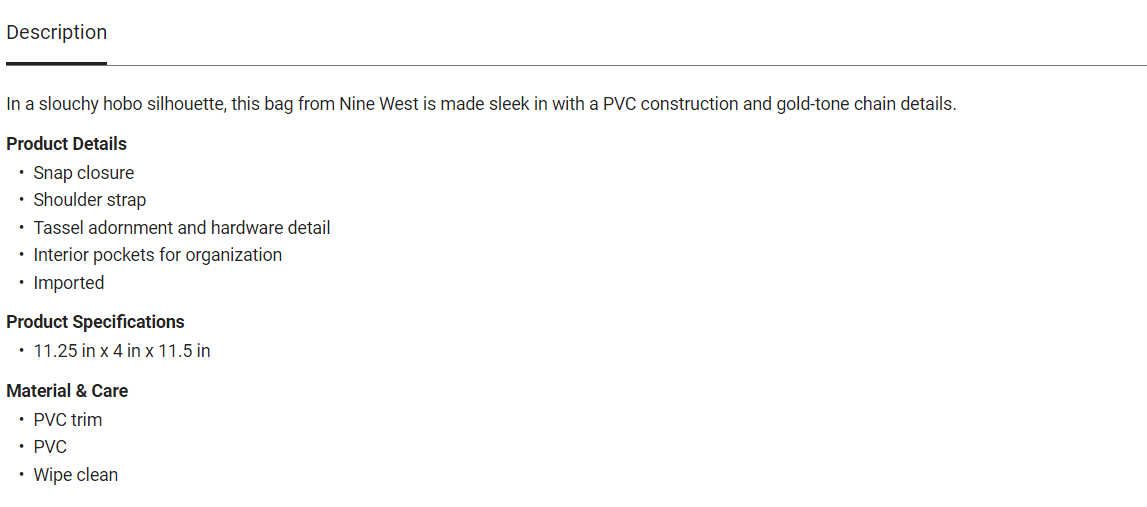
Task: Click "gold-tone chain details" in the paragraph
Action: coord(864,104)
